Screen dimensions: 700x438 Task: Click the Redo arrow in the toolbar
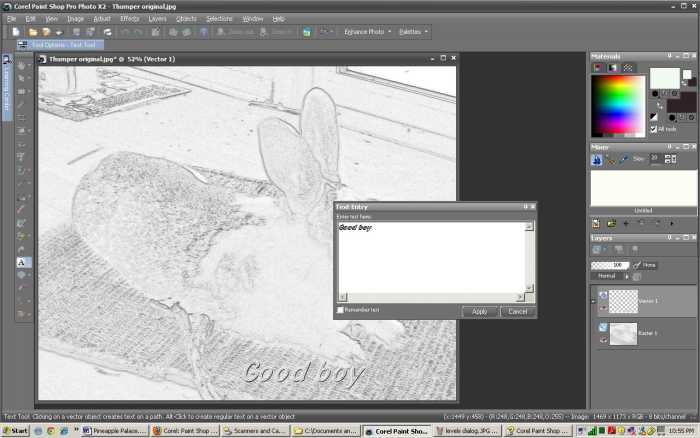click(139, 32)
